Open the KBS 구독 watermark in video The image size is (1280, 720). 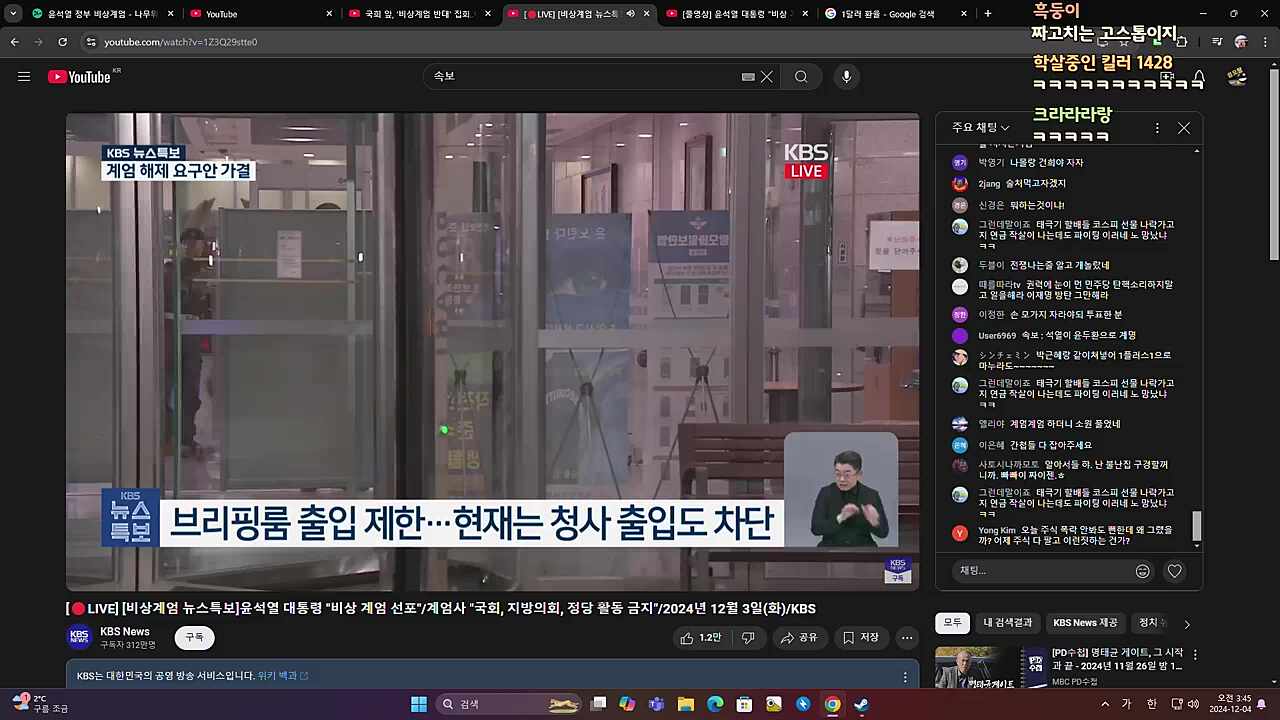click(x=898, y=570)
